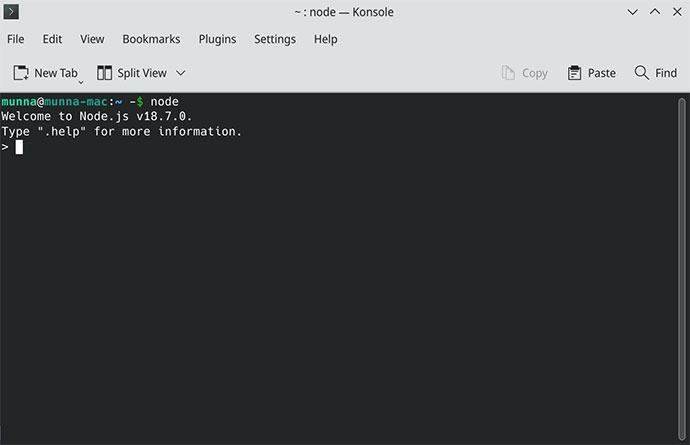Click the Split View button
Viewport: 690px width, 445px height.
[x=132, y=73]
